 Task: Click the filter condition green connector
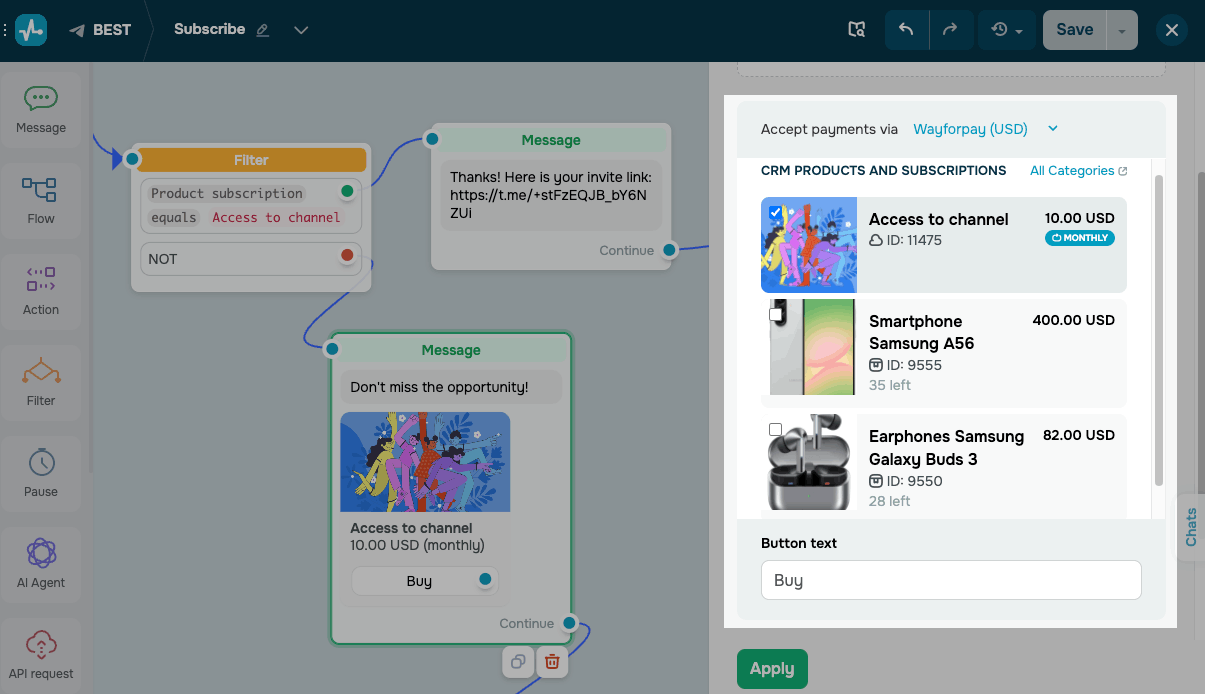[x=347, y=191]
